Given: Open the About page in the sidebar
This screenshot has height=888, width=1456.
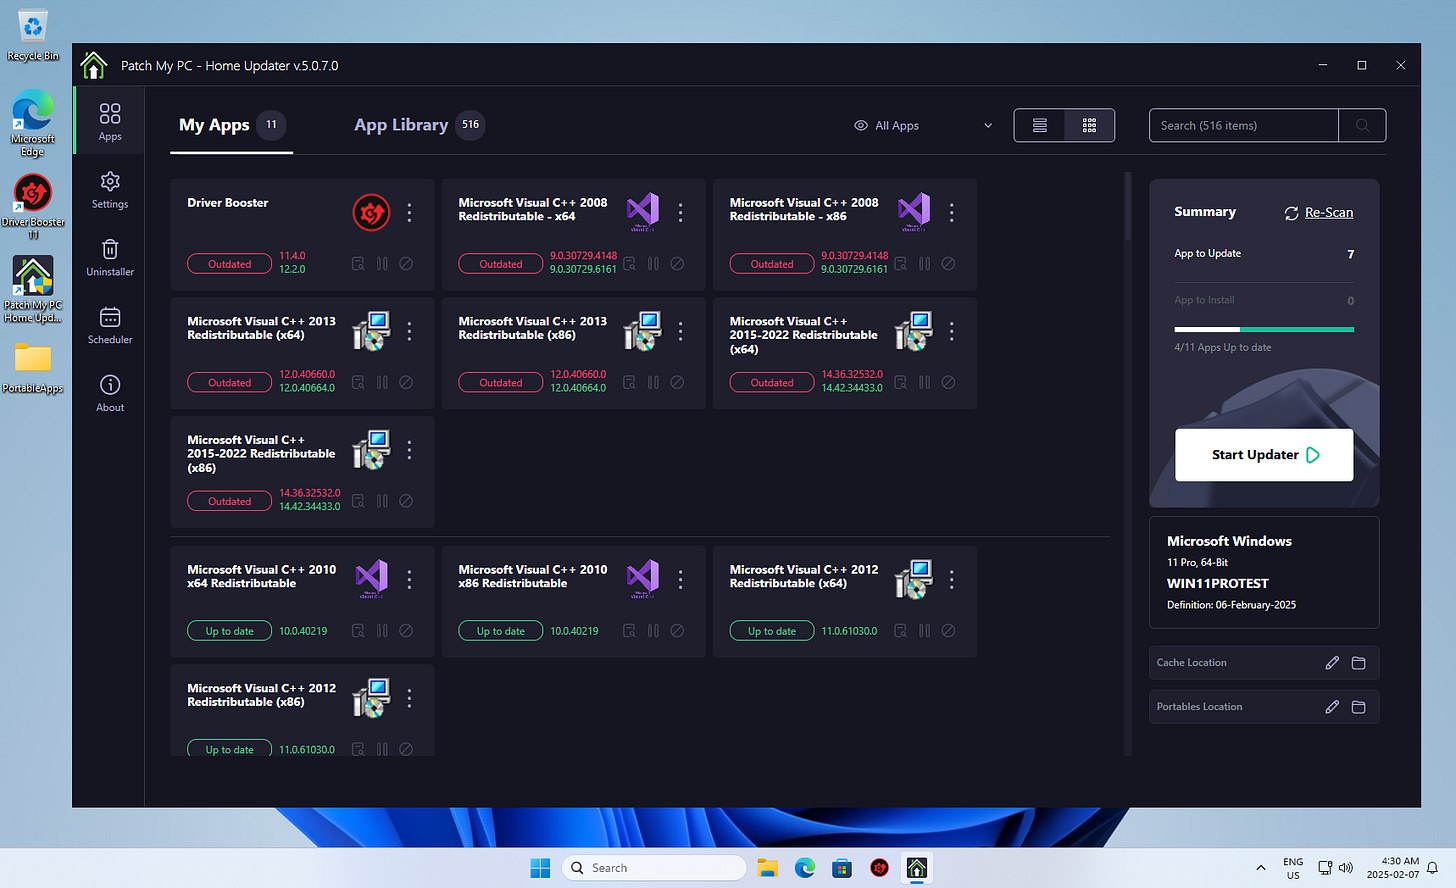Looking at the screenshot, I should [x=110, y=393].
